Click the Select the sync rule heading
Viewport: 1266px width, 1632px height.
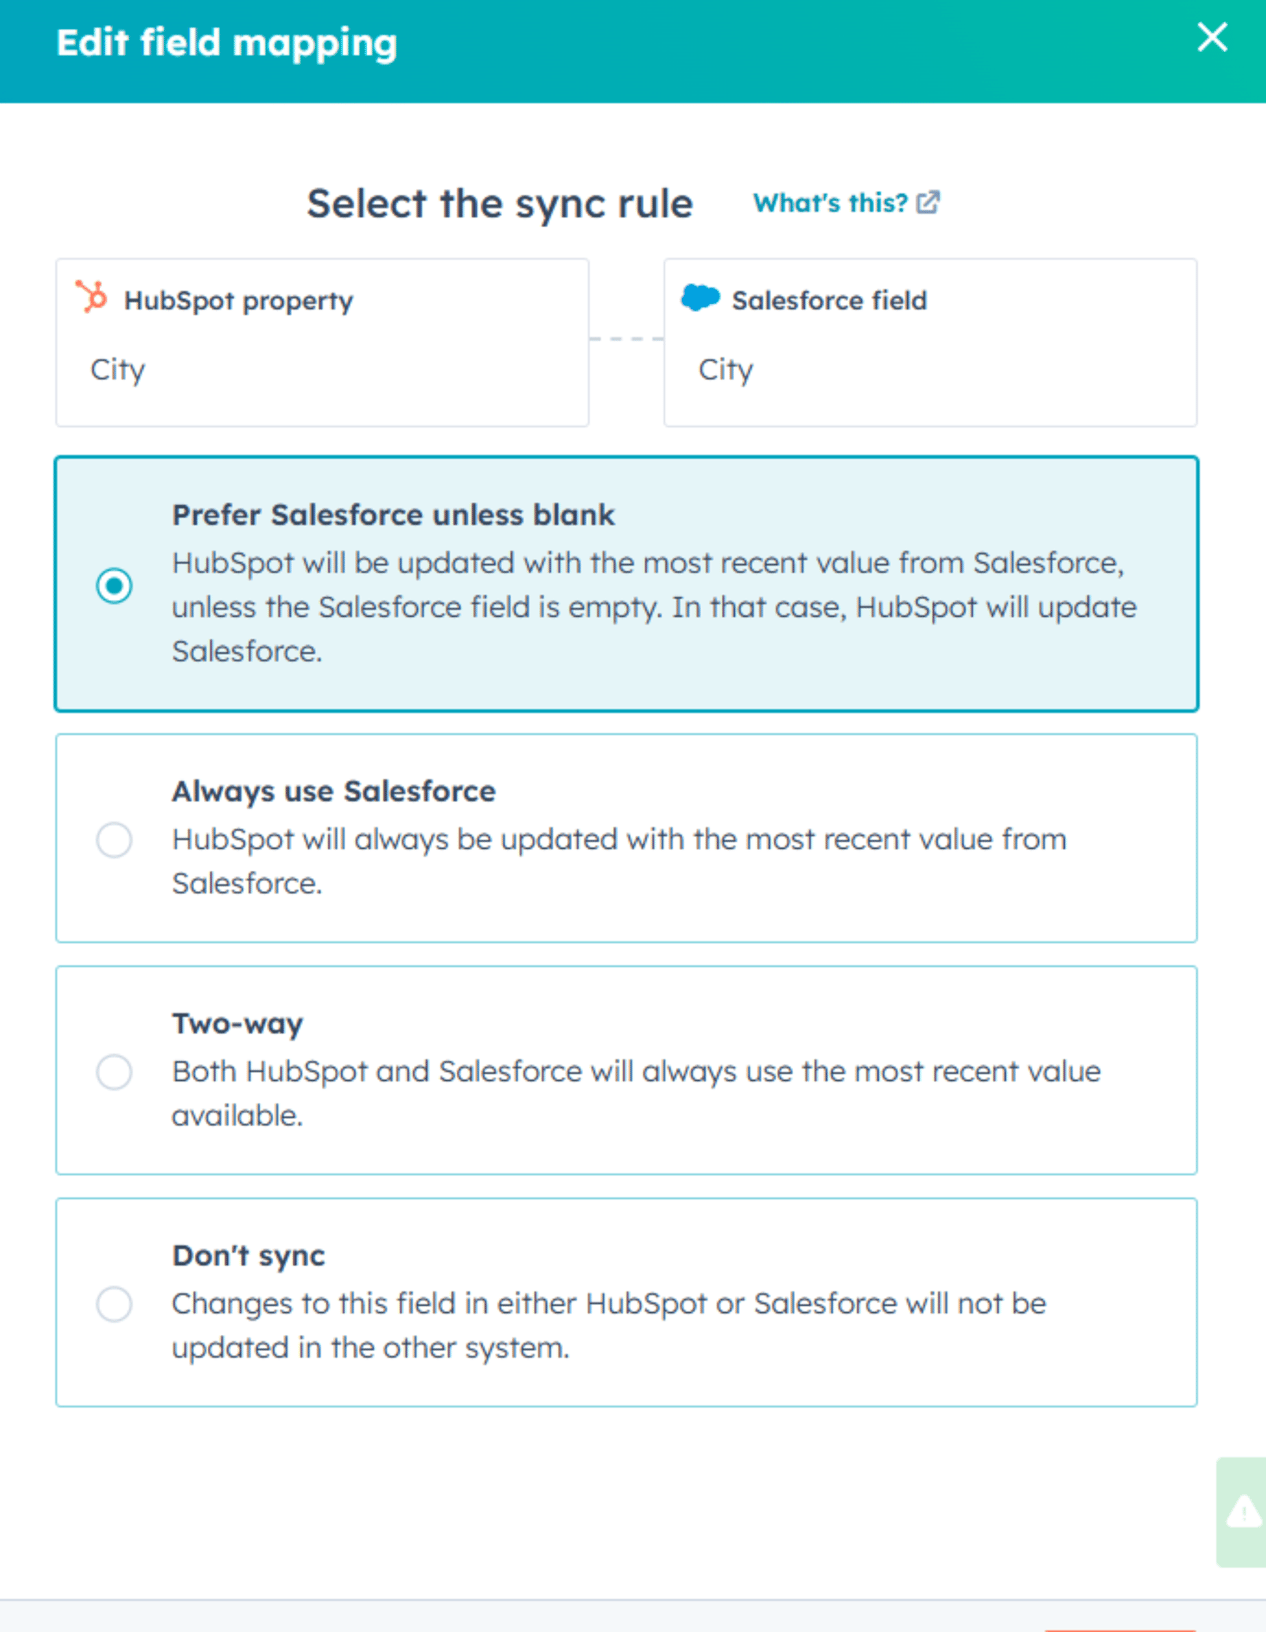(500, 203)
